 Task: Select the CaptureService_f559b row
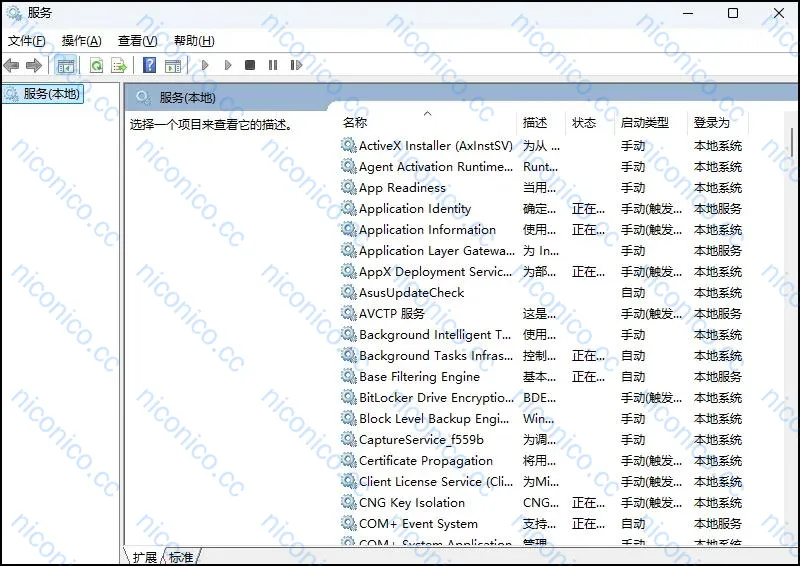pyautogui.click(x=542, y=439)
